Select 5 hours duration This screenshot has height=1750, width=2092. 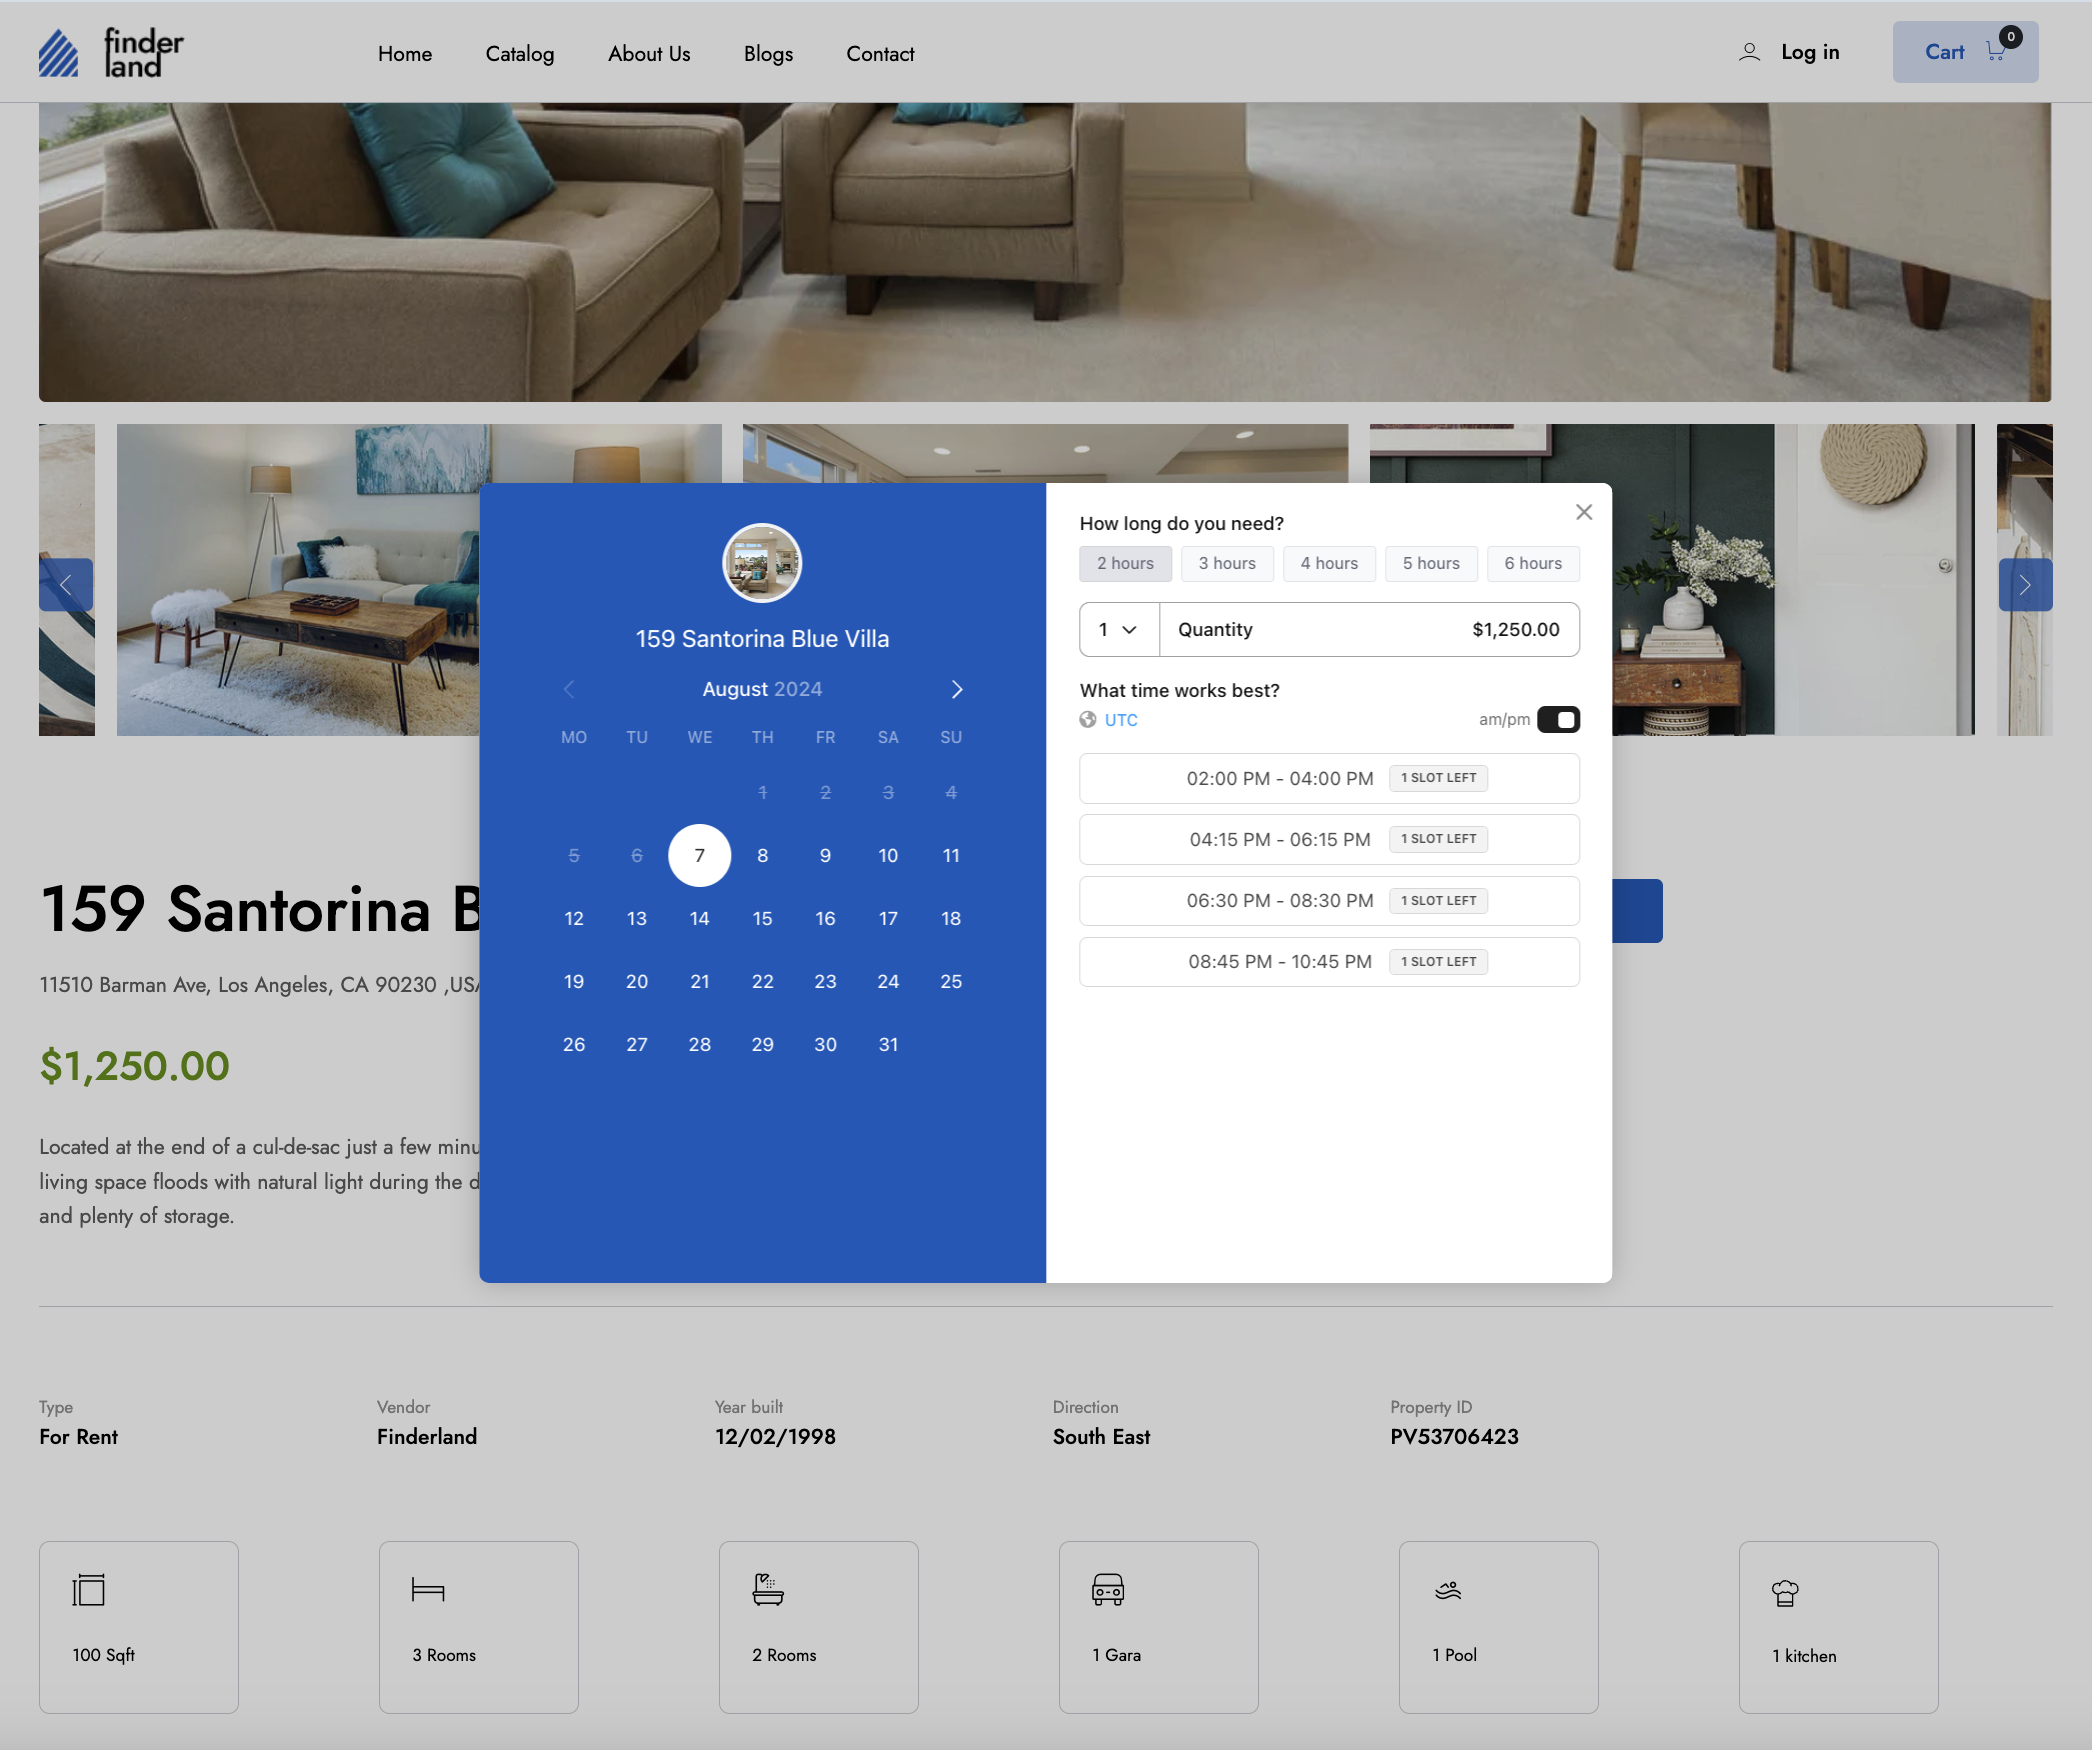click(x=1431, y=563)
